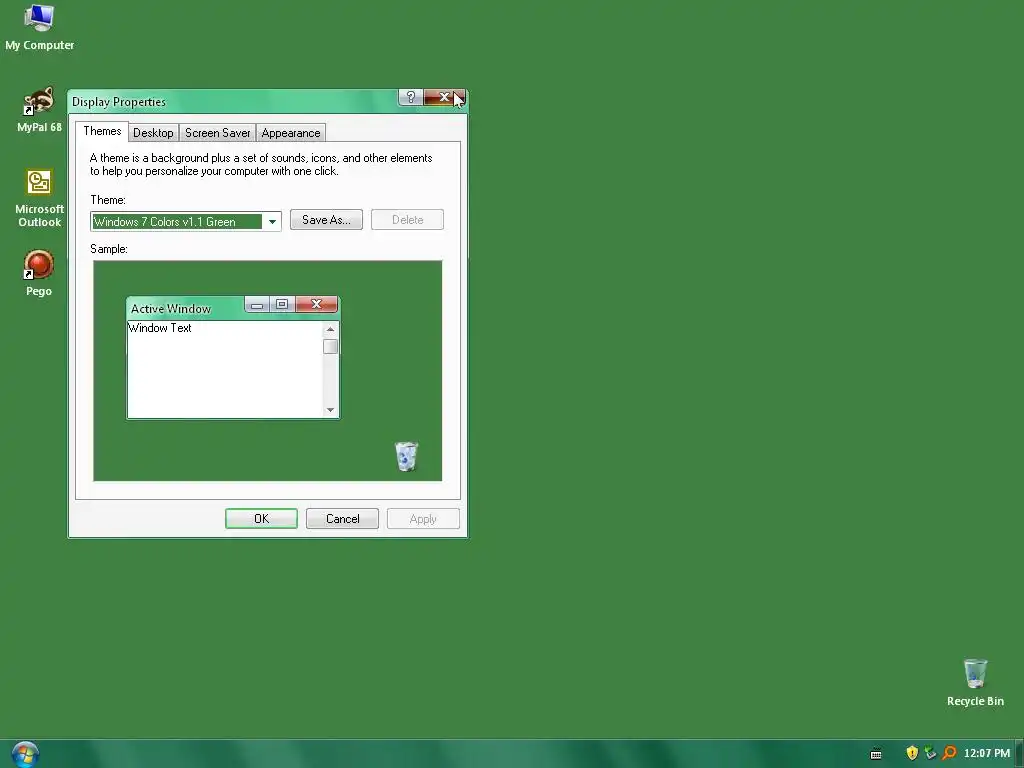
Task: Switch to the Screen Saver tab
Action: (217, 133)
